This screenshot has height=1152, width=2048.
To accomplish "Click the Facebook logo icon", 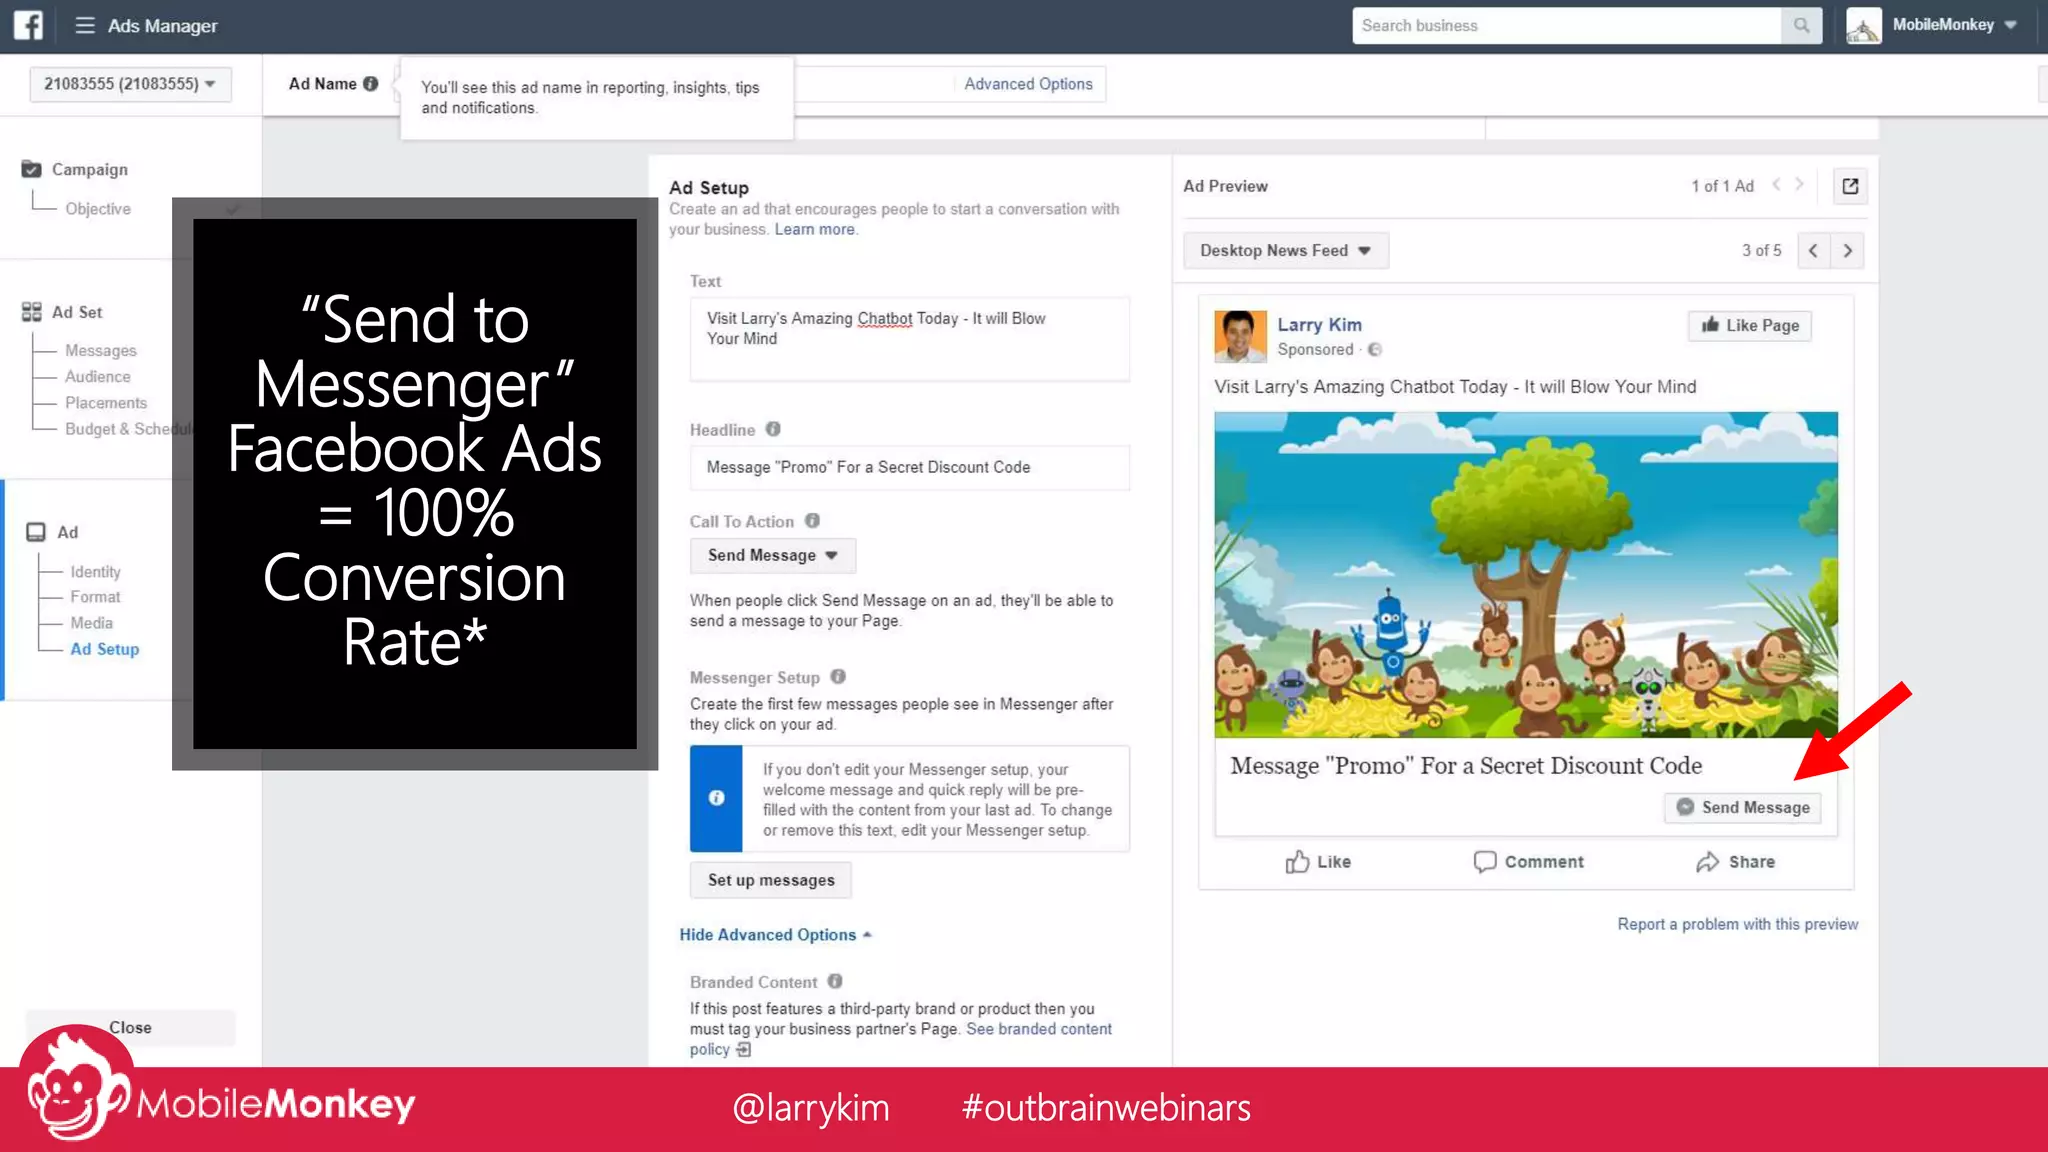I will pos(28,25).
